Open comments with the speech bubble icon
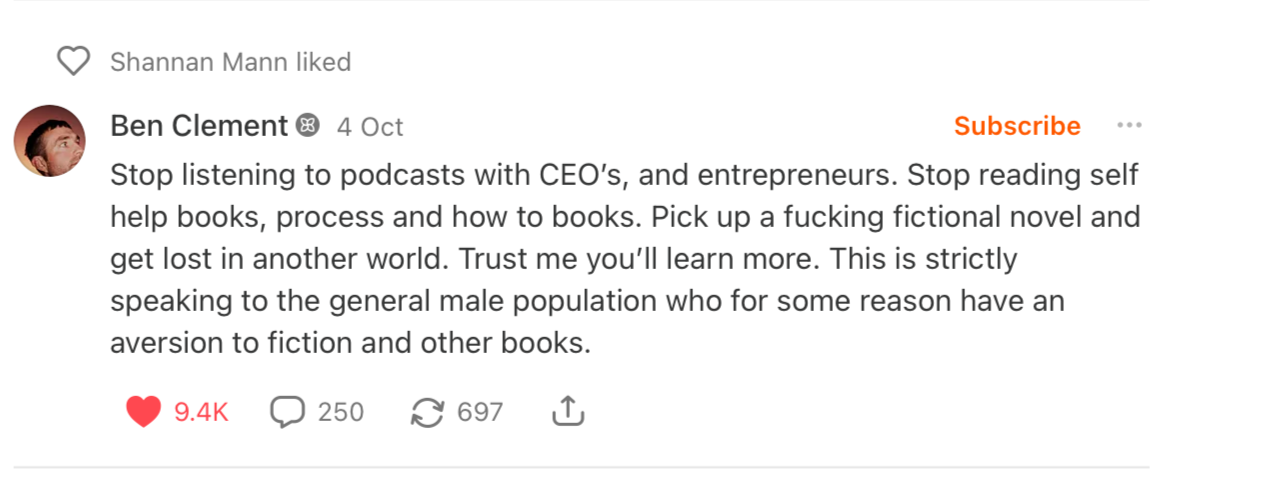 click(x=287, y=411)
